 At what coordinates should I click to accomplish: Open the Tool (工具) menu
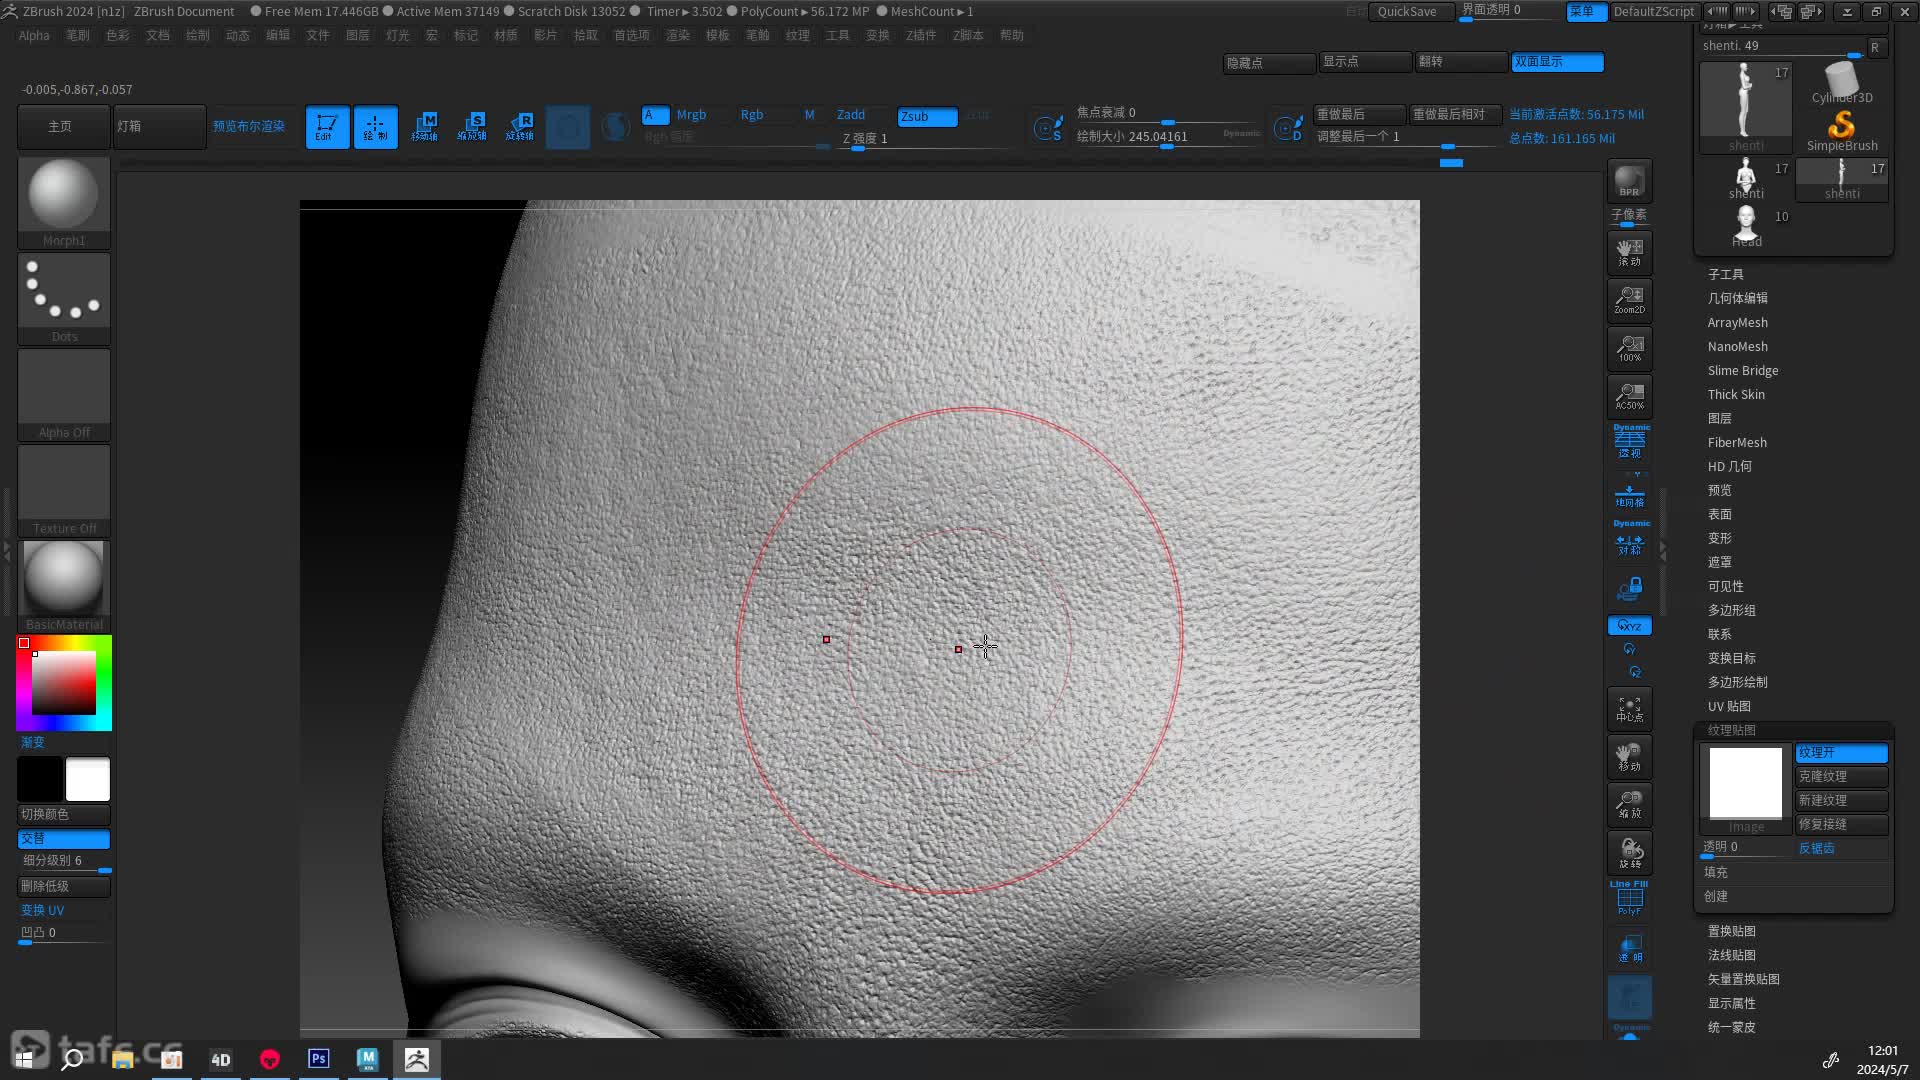pos(837,35)
